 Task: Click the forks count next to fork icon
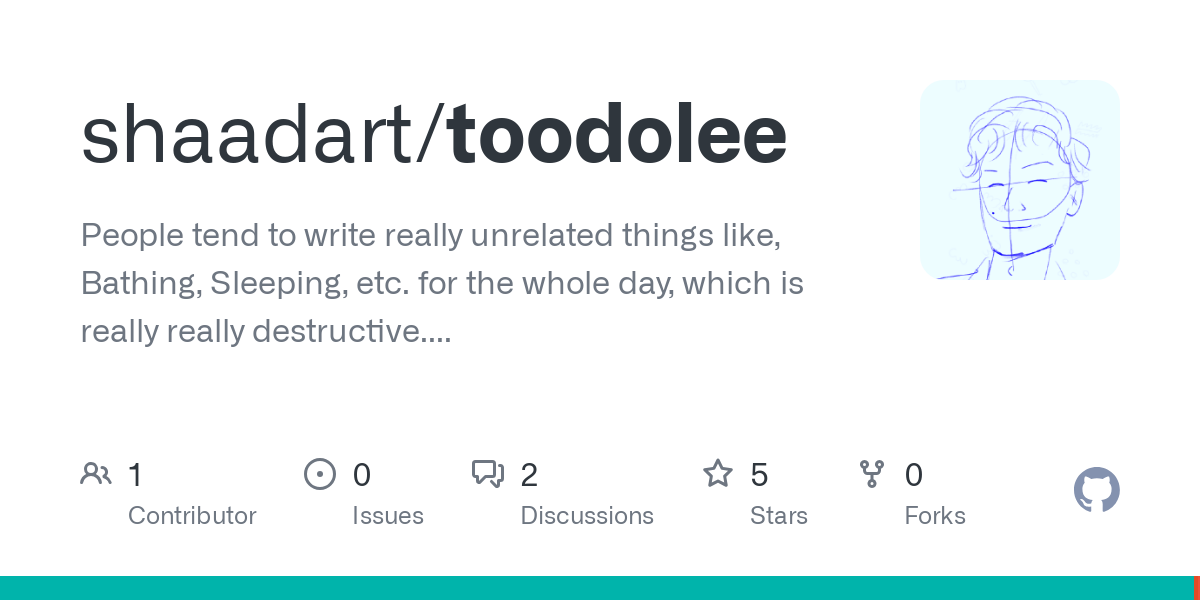click(913, 475)
